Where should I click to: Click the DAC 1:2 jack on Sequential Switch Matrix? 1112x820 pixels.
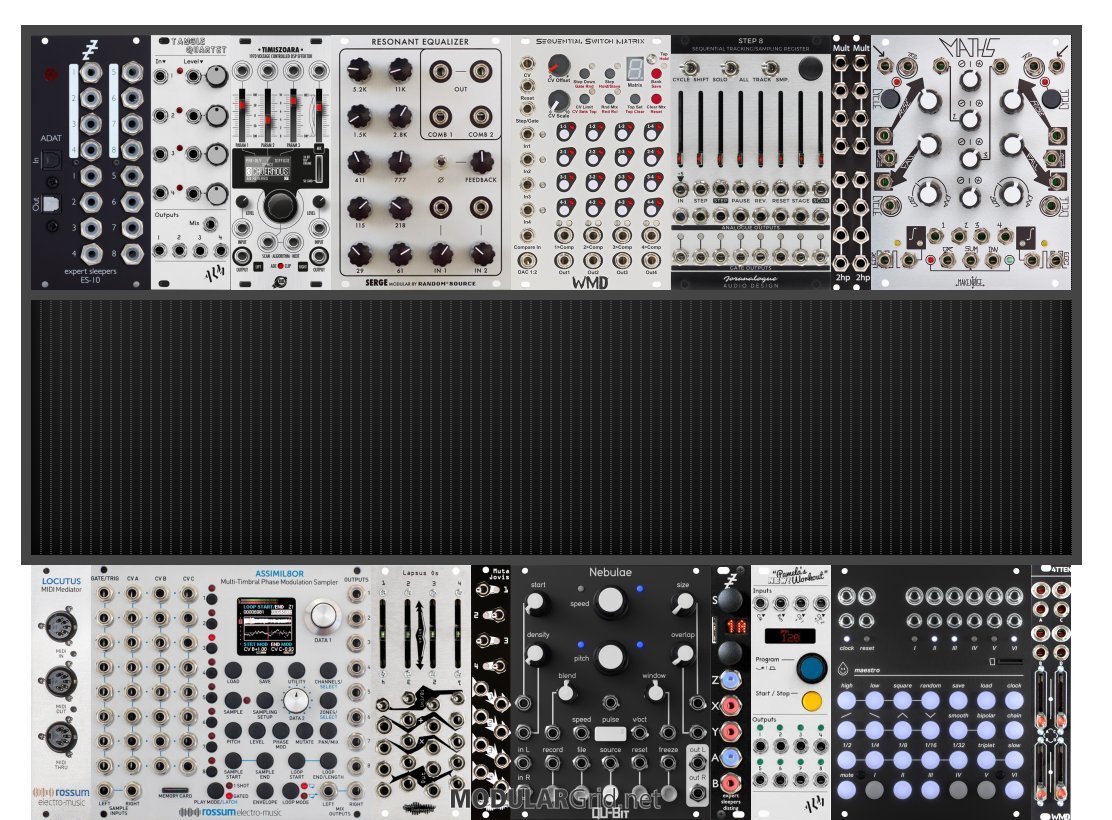[526, 260]
